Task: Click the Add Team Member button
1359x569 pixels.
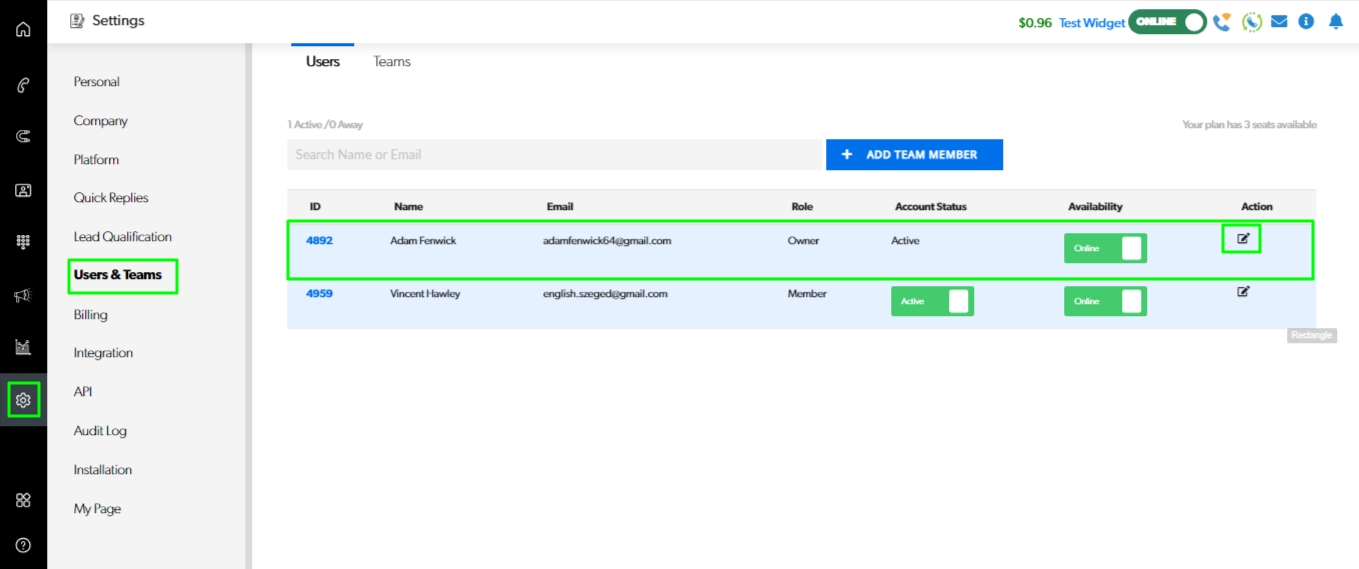Action: [914, 155]
